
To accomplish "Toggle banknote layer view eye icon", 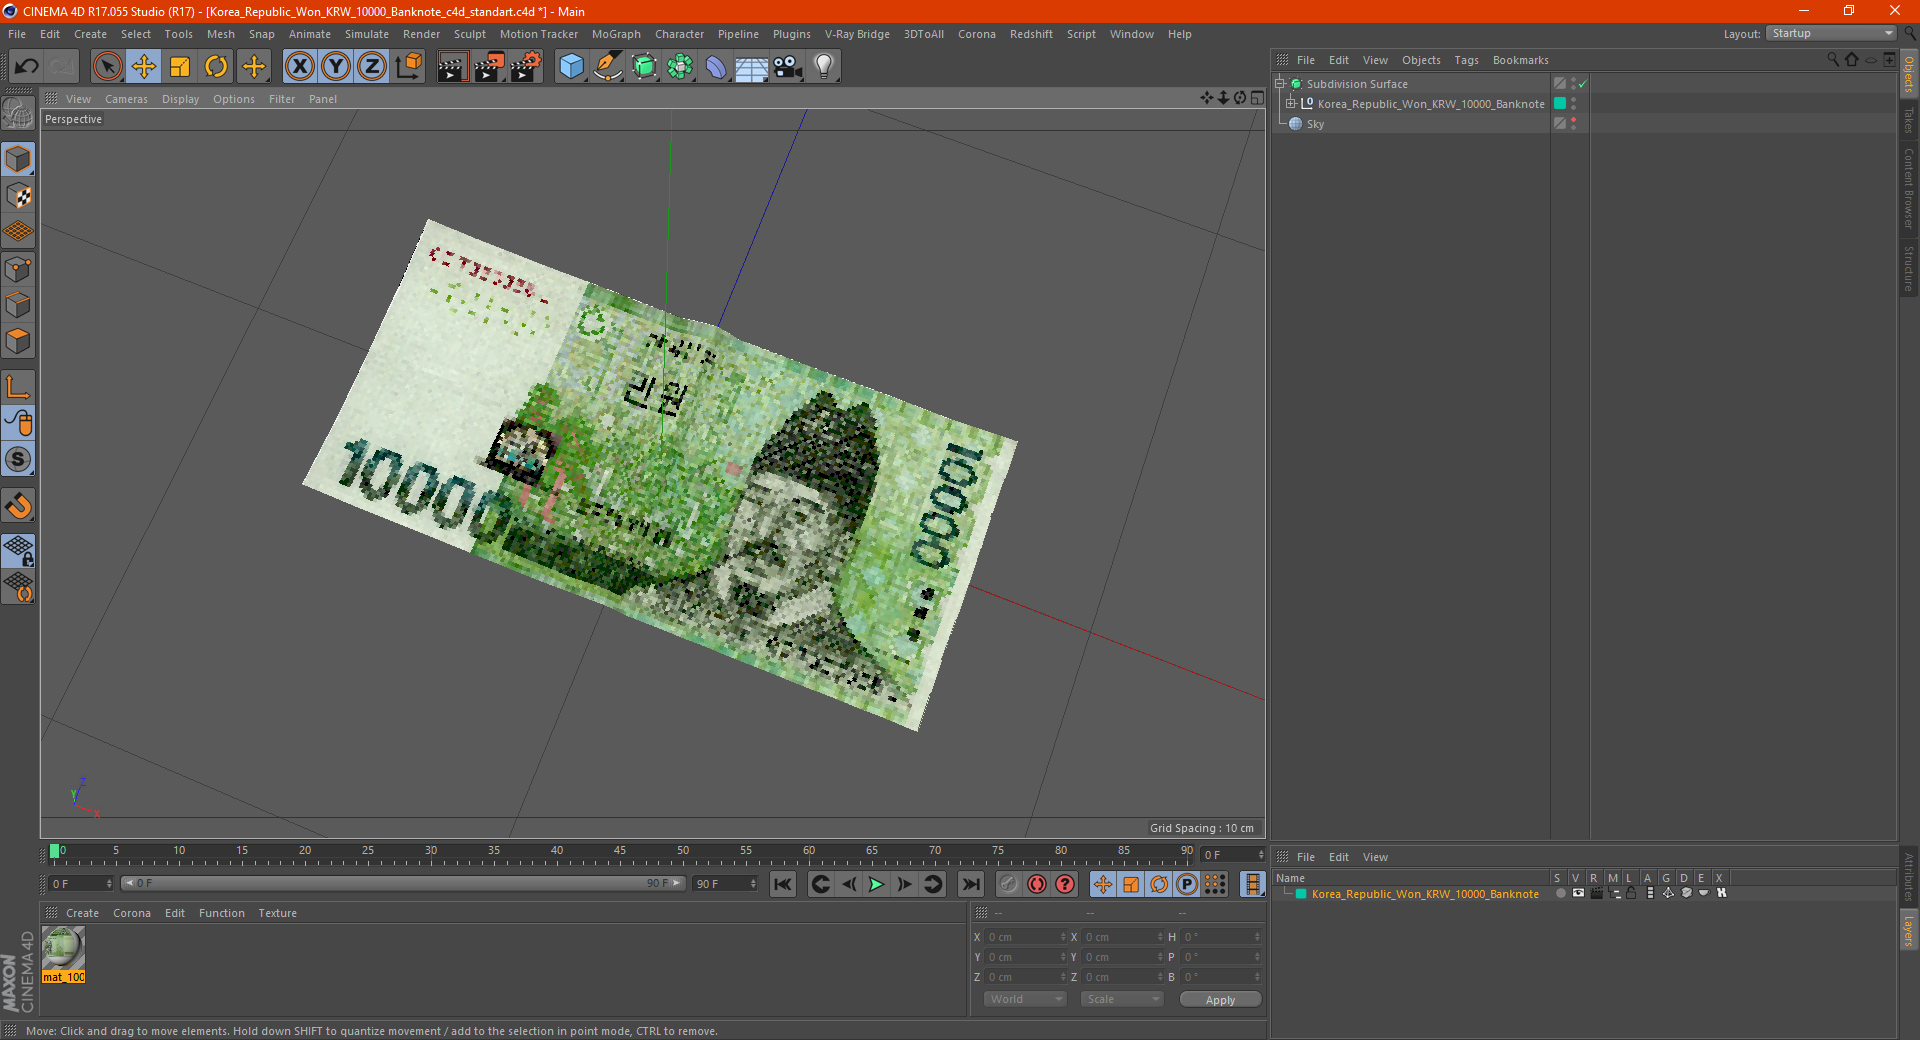I will [1578, 893].
